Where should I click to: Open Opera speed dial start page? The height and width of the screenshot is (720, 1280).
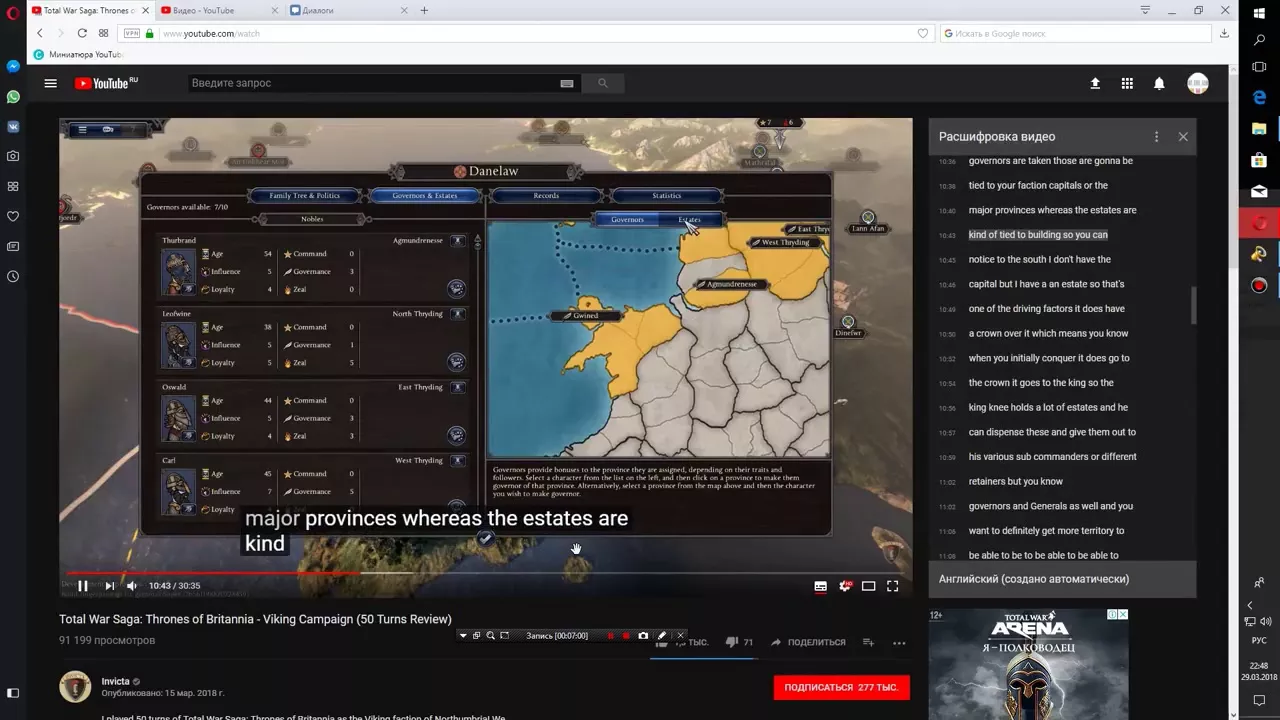(x=103, y=33)
